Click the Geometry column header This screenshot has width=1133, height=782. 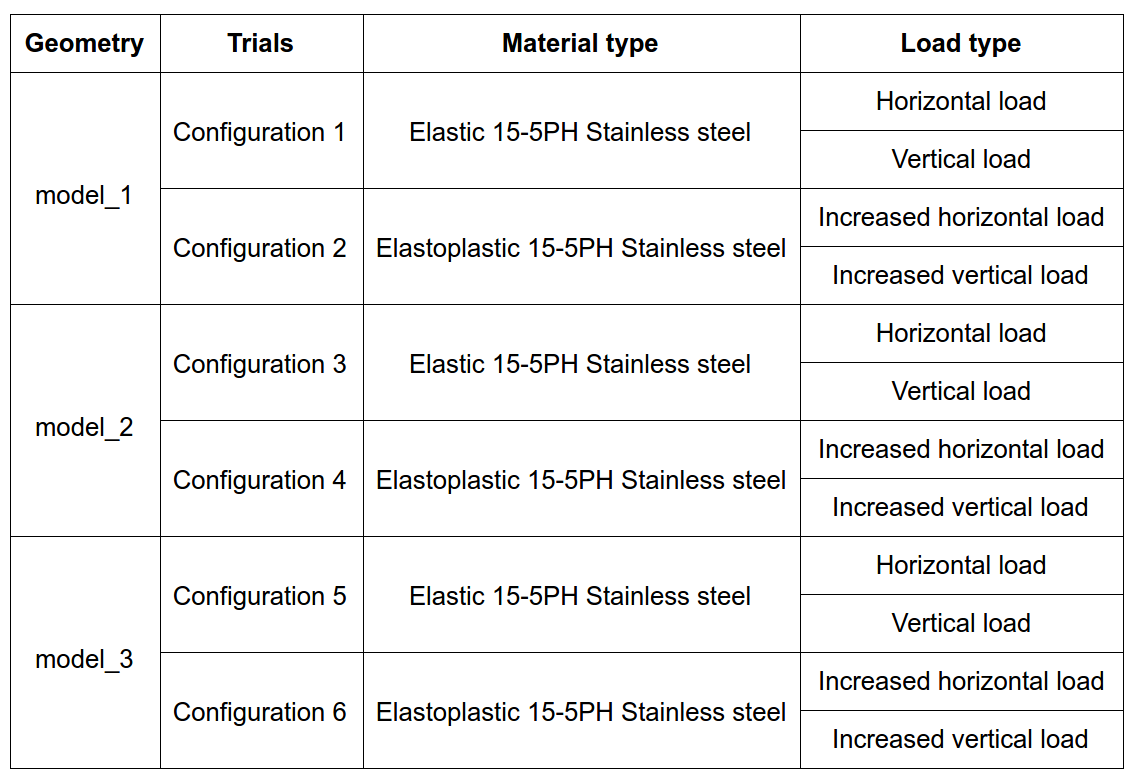[85, 44]
